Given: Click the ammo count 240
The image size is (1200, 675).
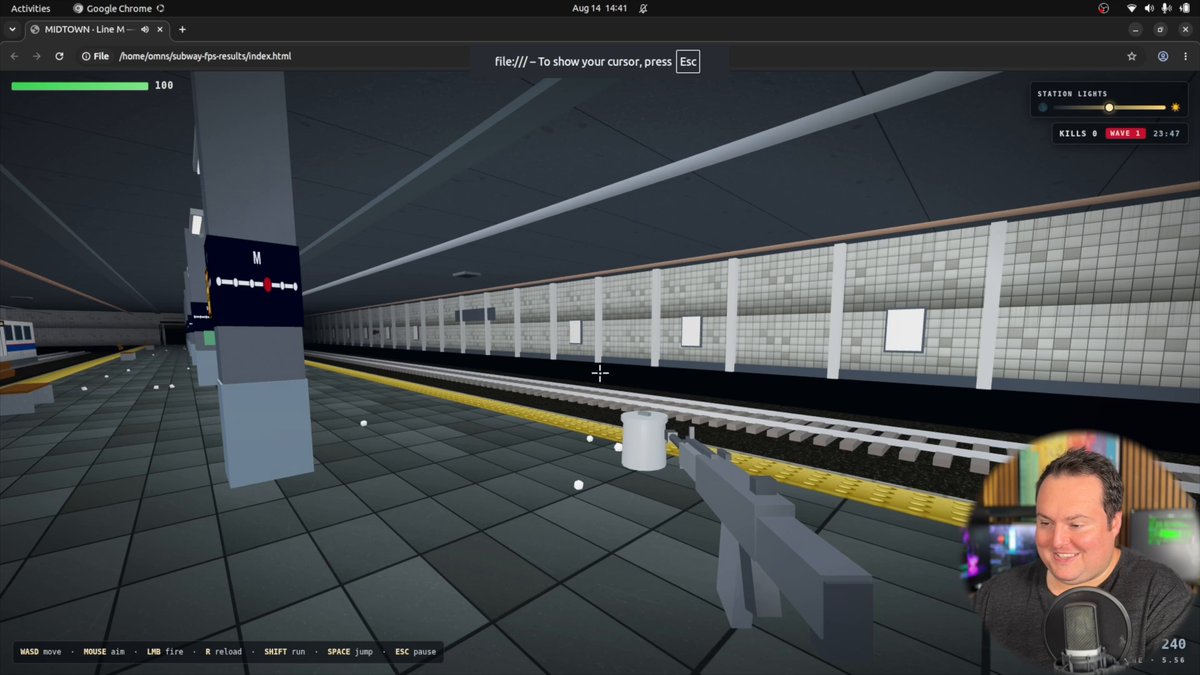Looking at the screenshot, I should pyautogui.click(x=1173, y=645).
